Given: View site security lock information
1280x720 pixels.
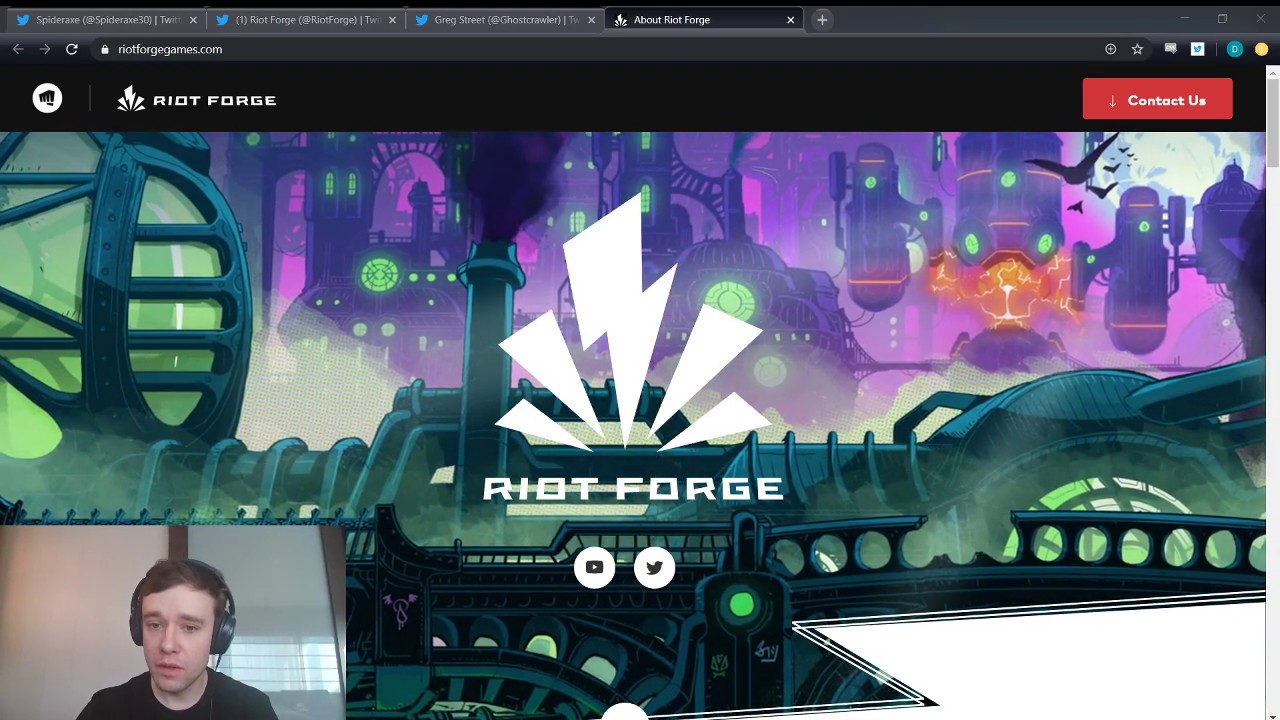Looking at the screenshot, I should point(105,49).
